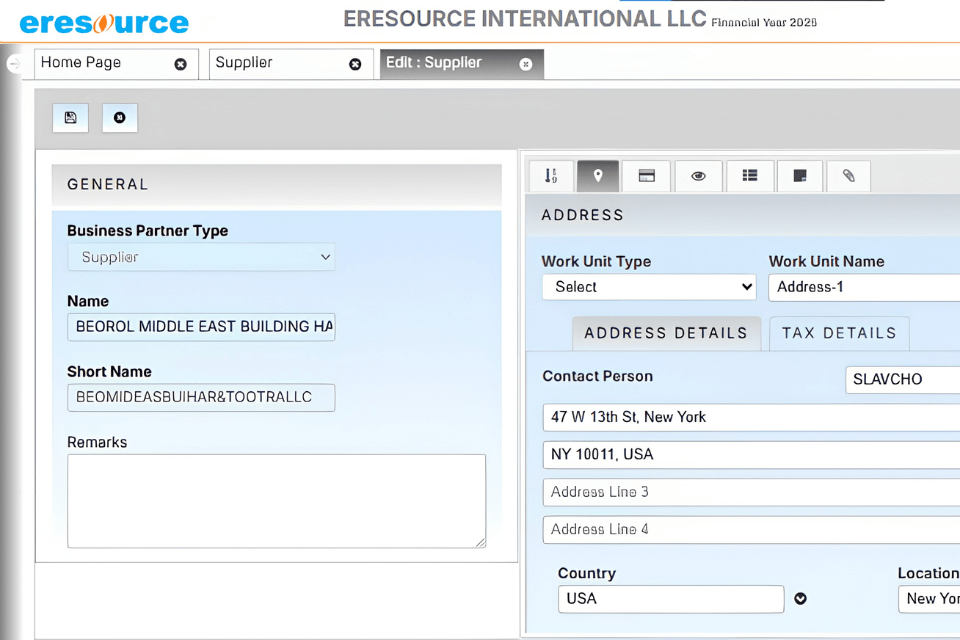This screenshot has height=640, width=960.
Task: Close the Edit : Supplier tab
Action: (x=526, y=64)
